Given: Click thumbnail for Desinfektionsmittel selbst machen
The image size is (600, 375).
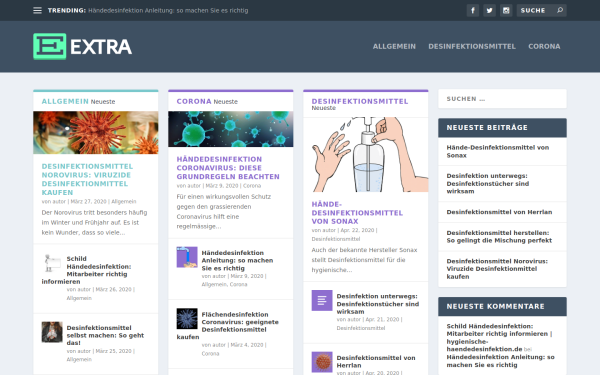Looking at the screenshot, I should 52,332.
